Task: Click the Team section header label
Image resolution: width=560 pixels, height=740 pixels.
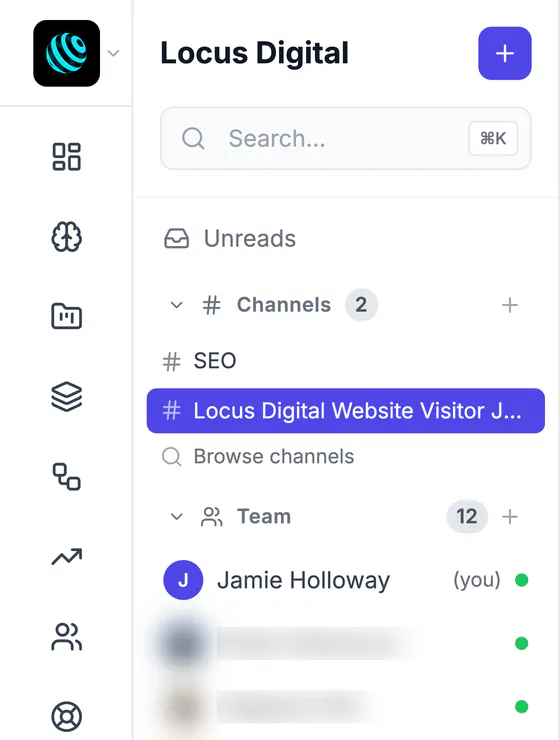Action: [264, 516]
